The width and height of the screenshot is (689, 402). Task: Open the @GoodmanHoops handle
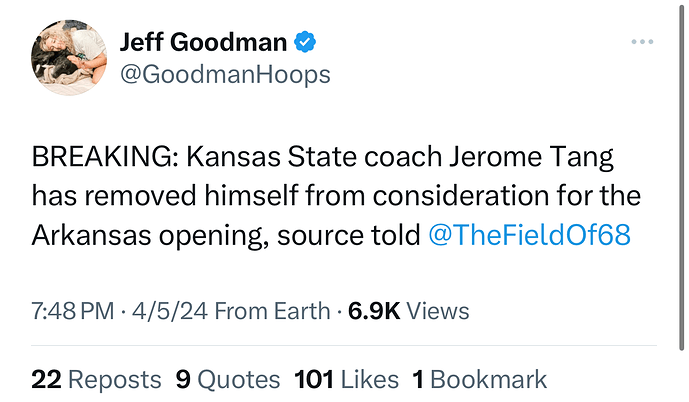(x=224, y=75)
